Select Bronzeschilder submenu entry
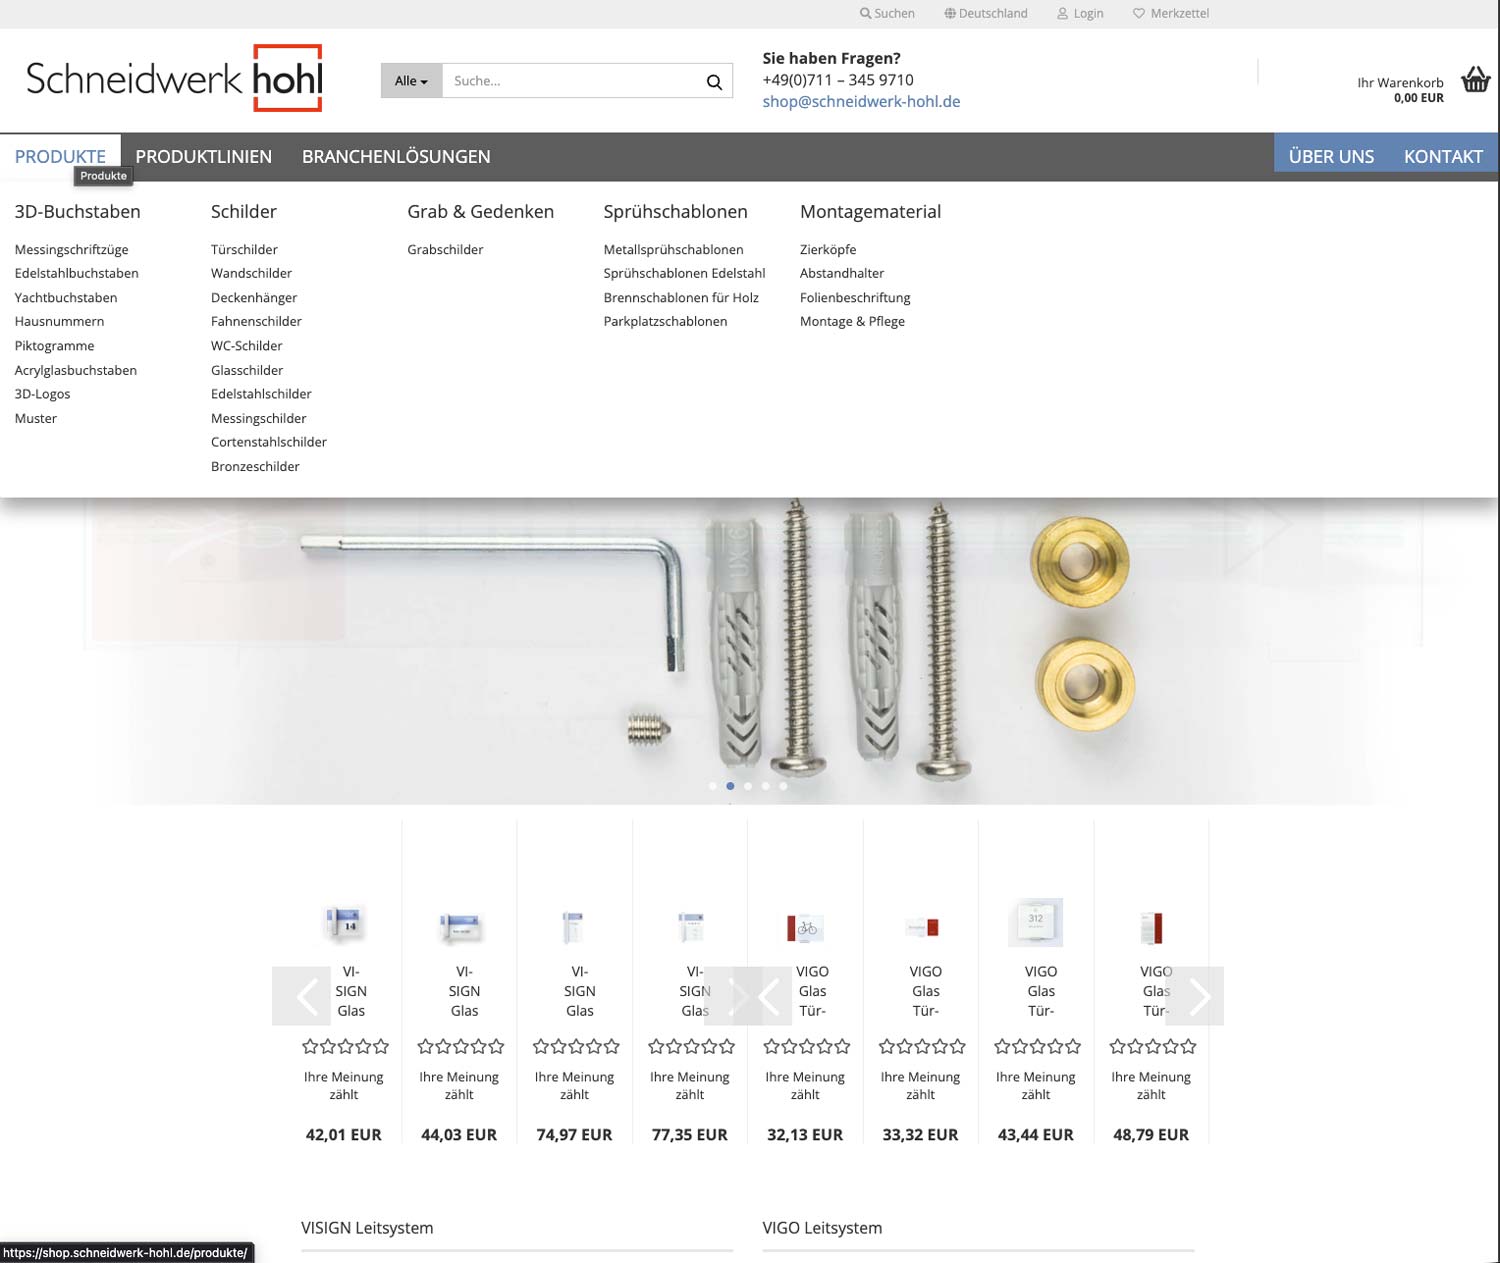Image resolution: width=1500 pixels, height=1263 pixels. tap(255, 466)
